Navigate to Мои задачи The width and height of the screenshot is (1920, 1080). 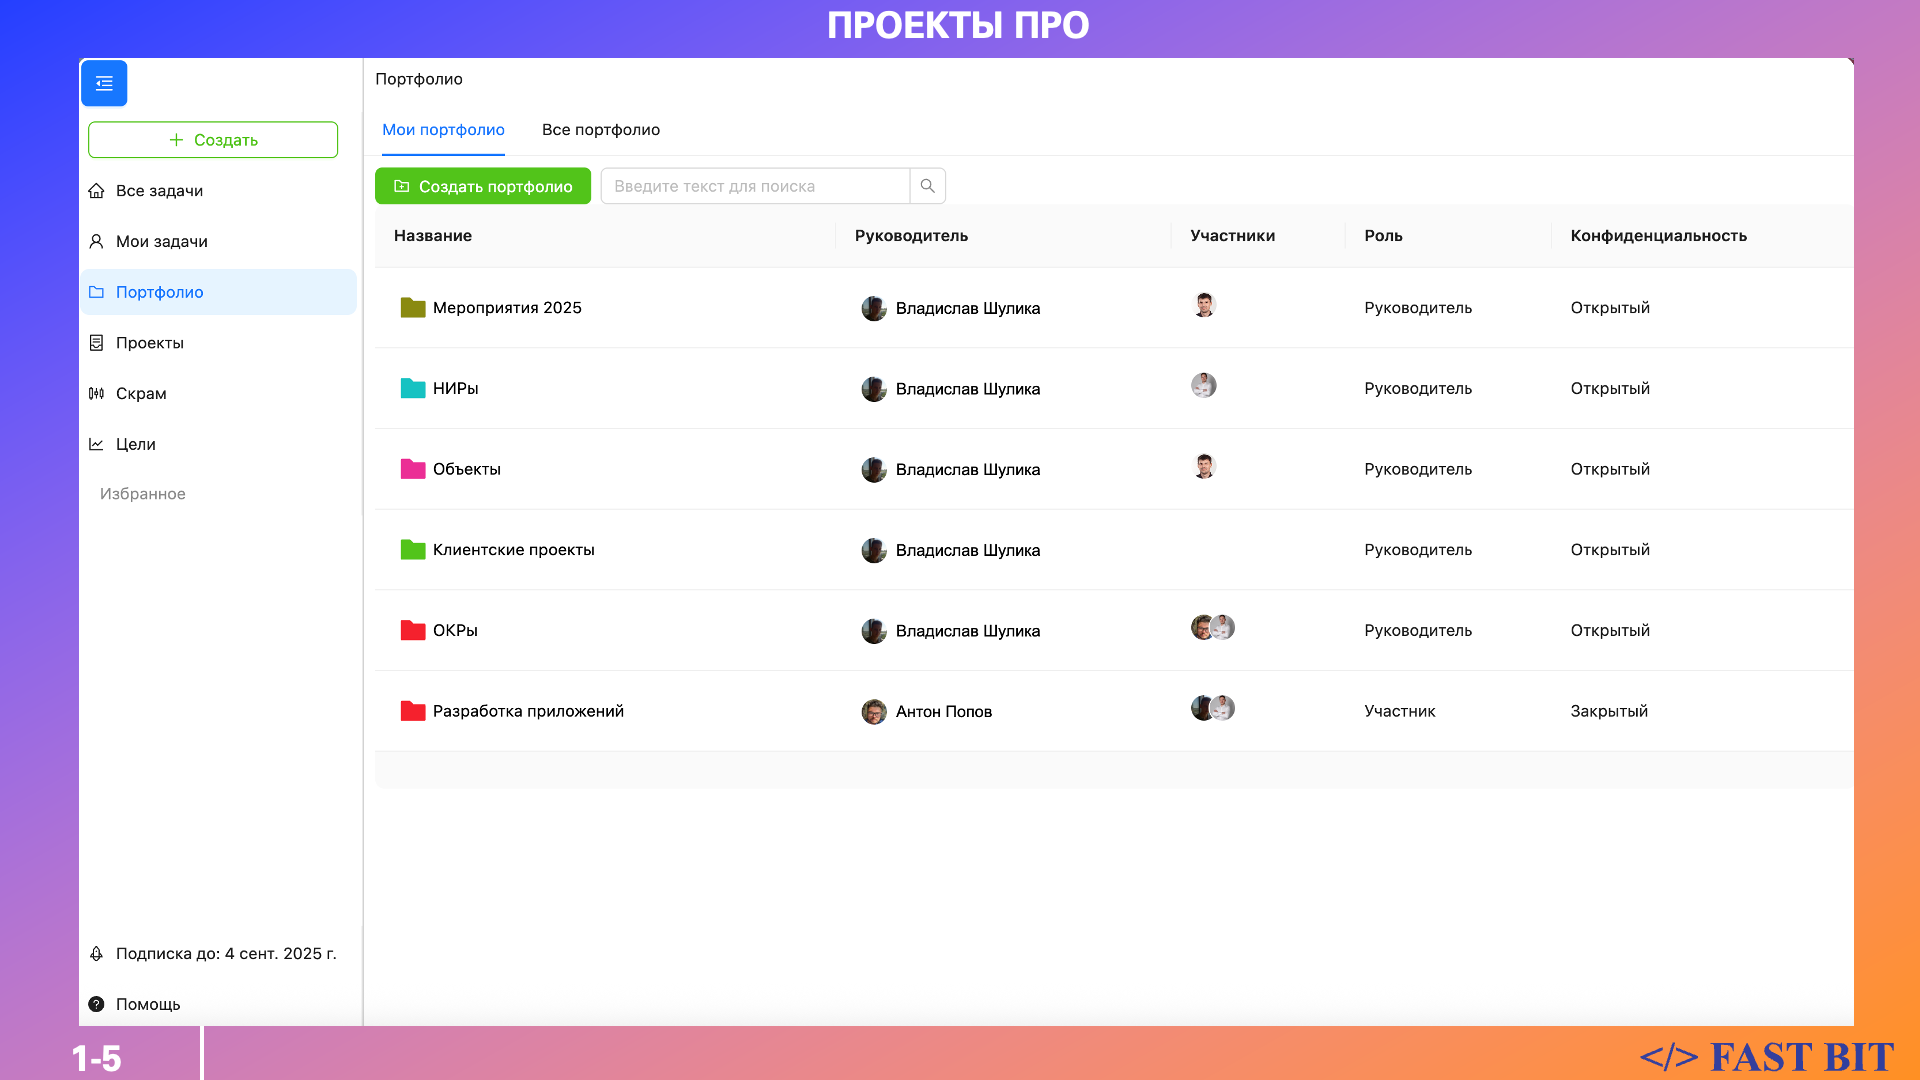161,241
